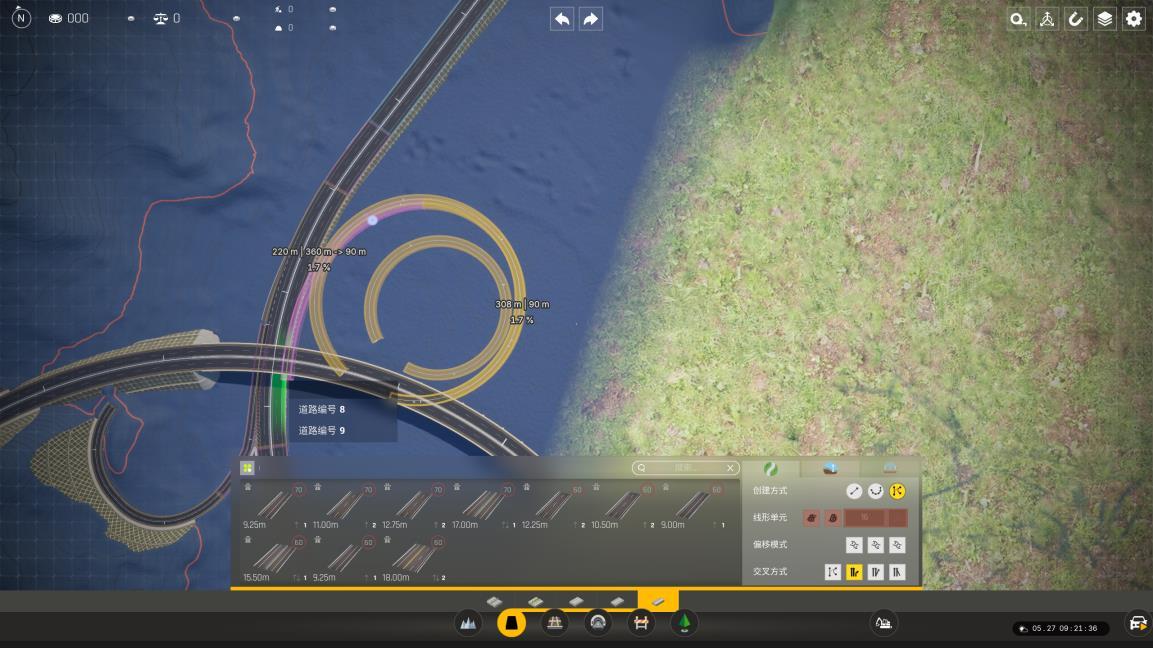Select the highlighted fifth road category sub-tab
The height and width of the screenshot is (648, 1153).
click(658, 601)
